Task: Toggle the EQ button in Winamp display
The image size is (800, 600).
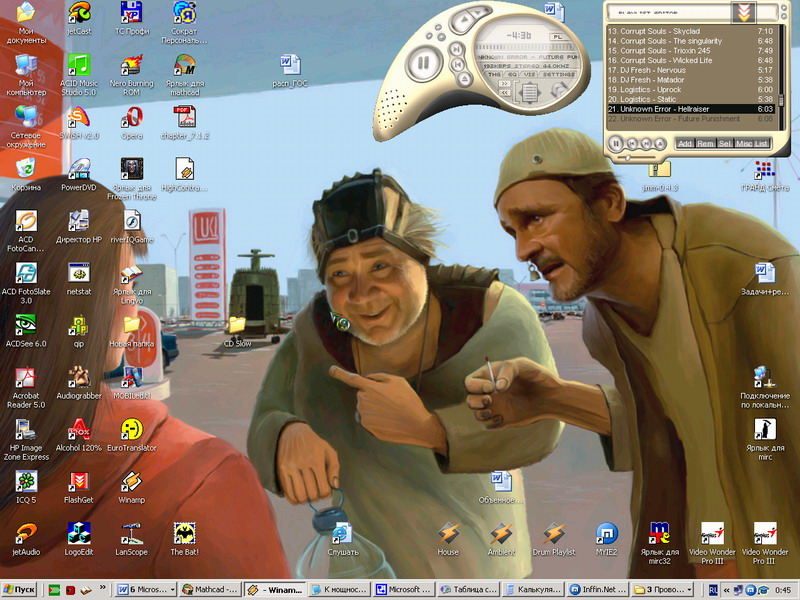Action: click(512, 74)
